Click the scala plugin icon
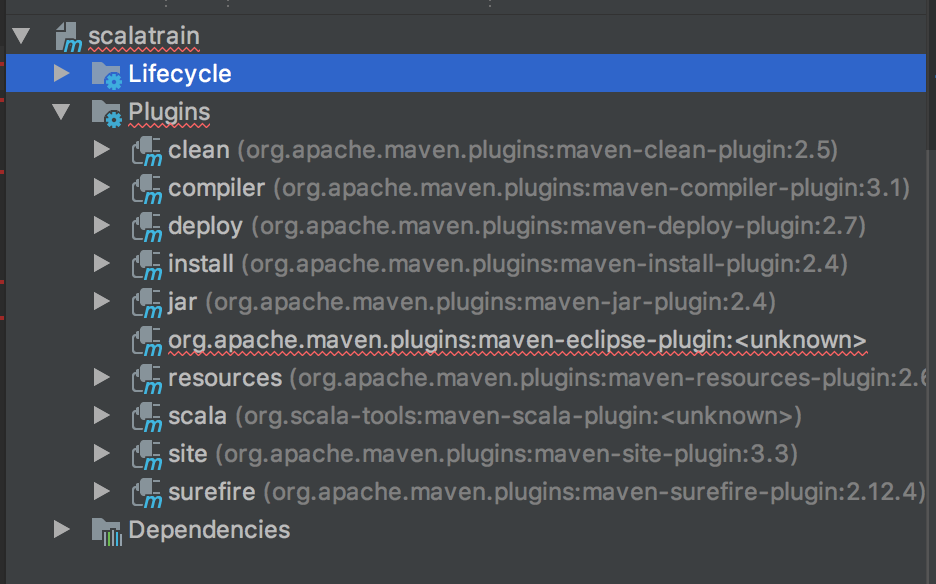Screen dimensions: 936x584 146,416
